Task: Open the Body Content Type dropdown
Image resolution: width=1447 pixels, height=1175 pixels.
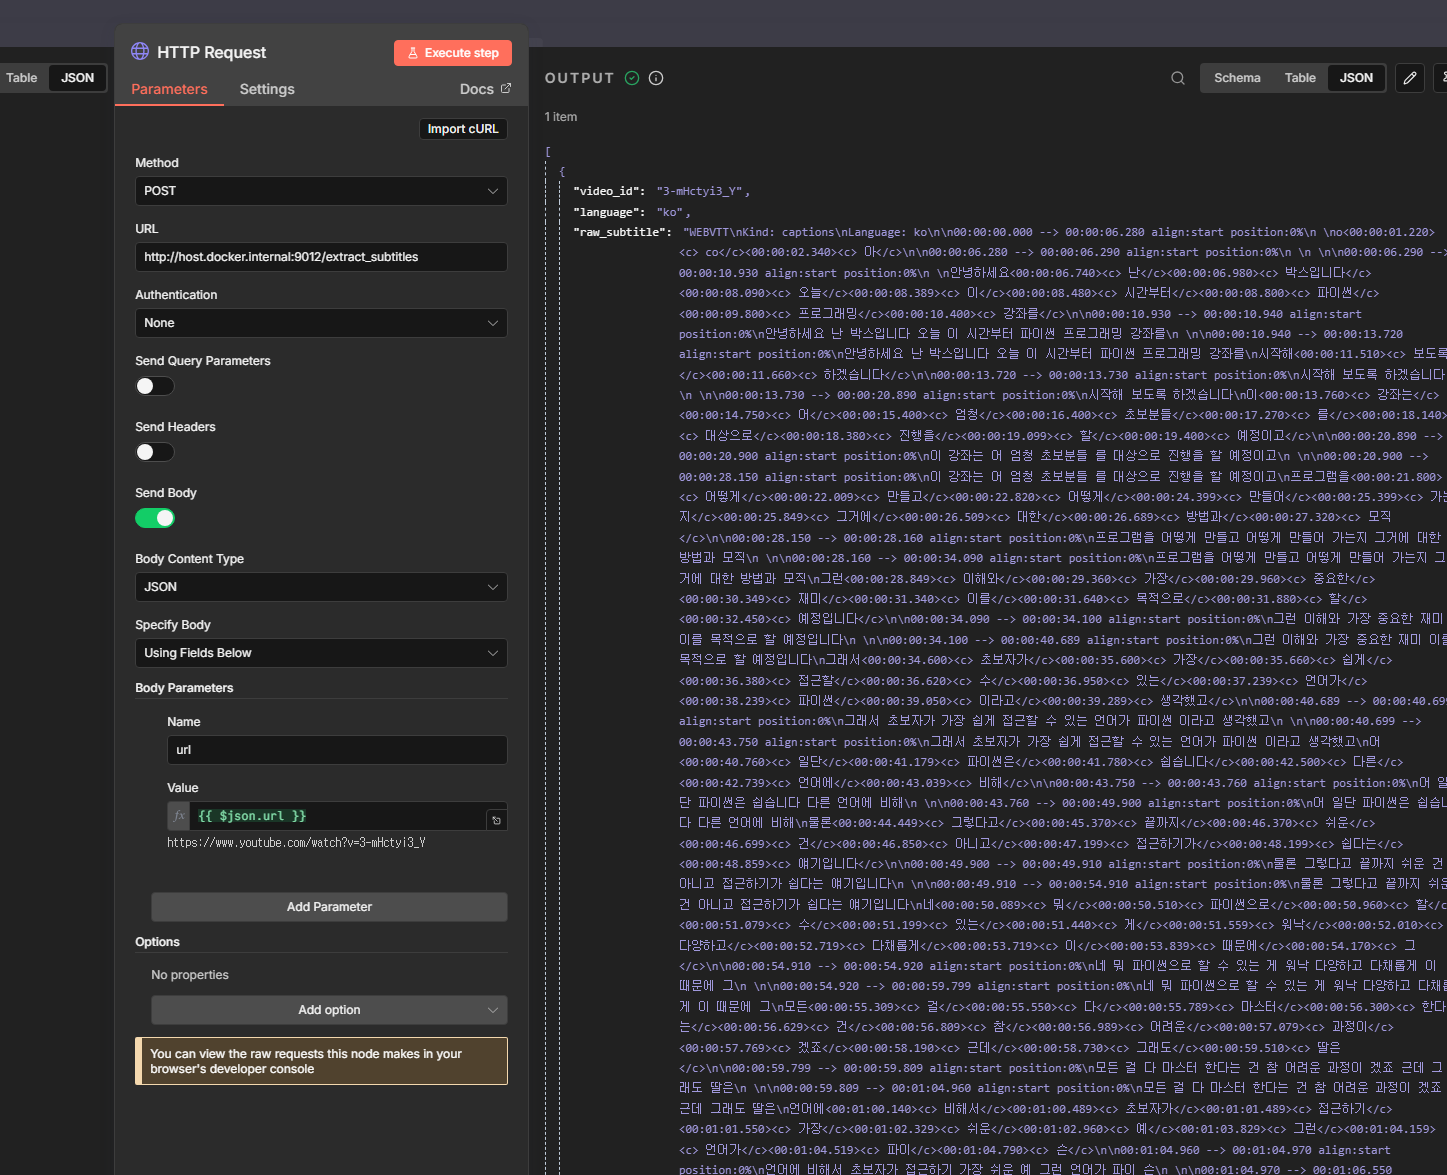Action: [321, 587]
